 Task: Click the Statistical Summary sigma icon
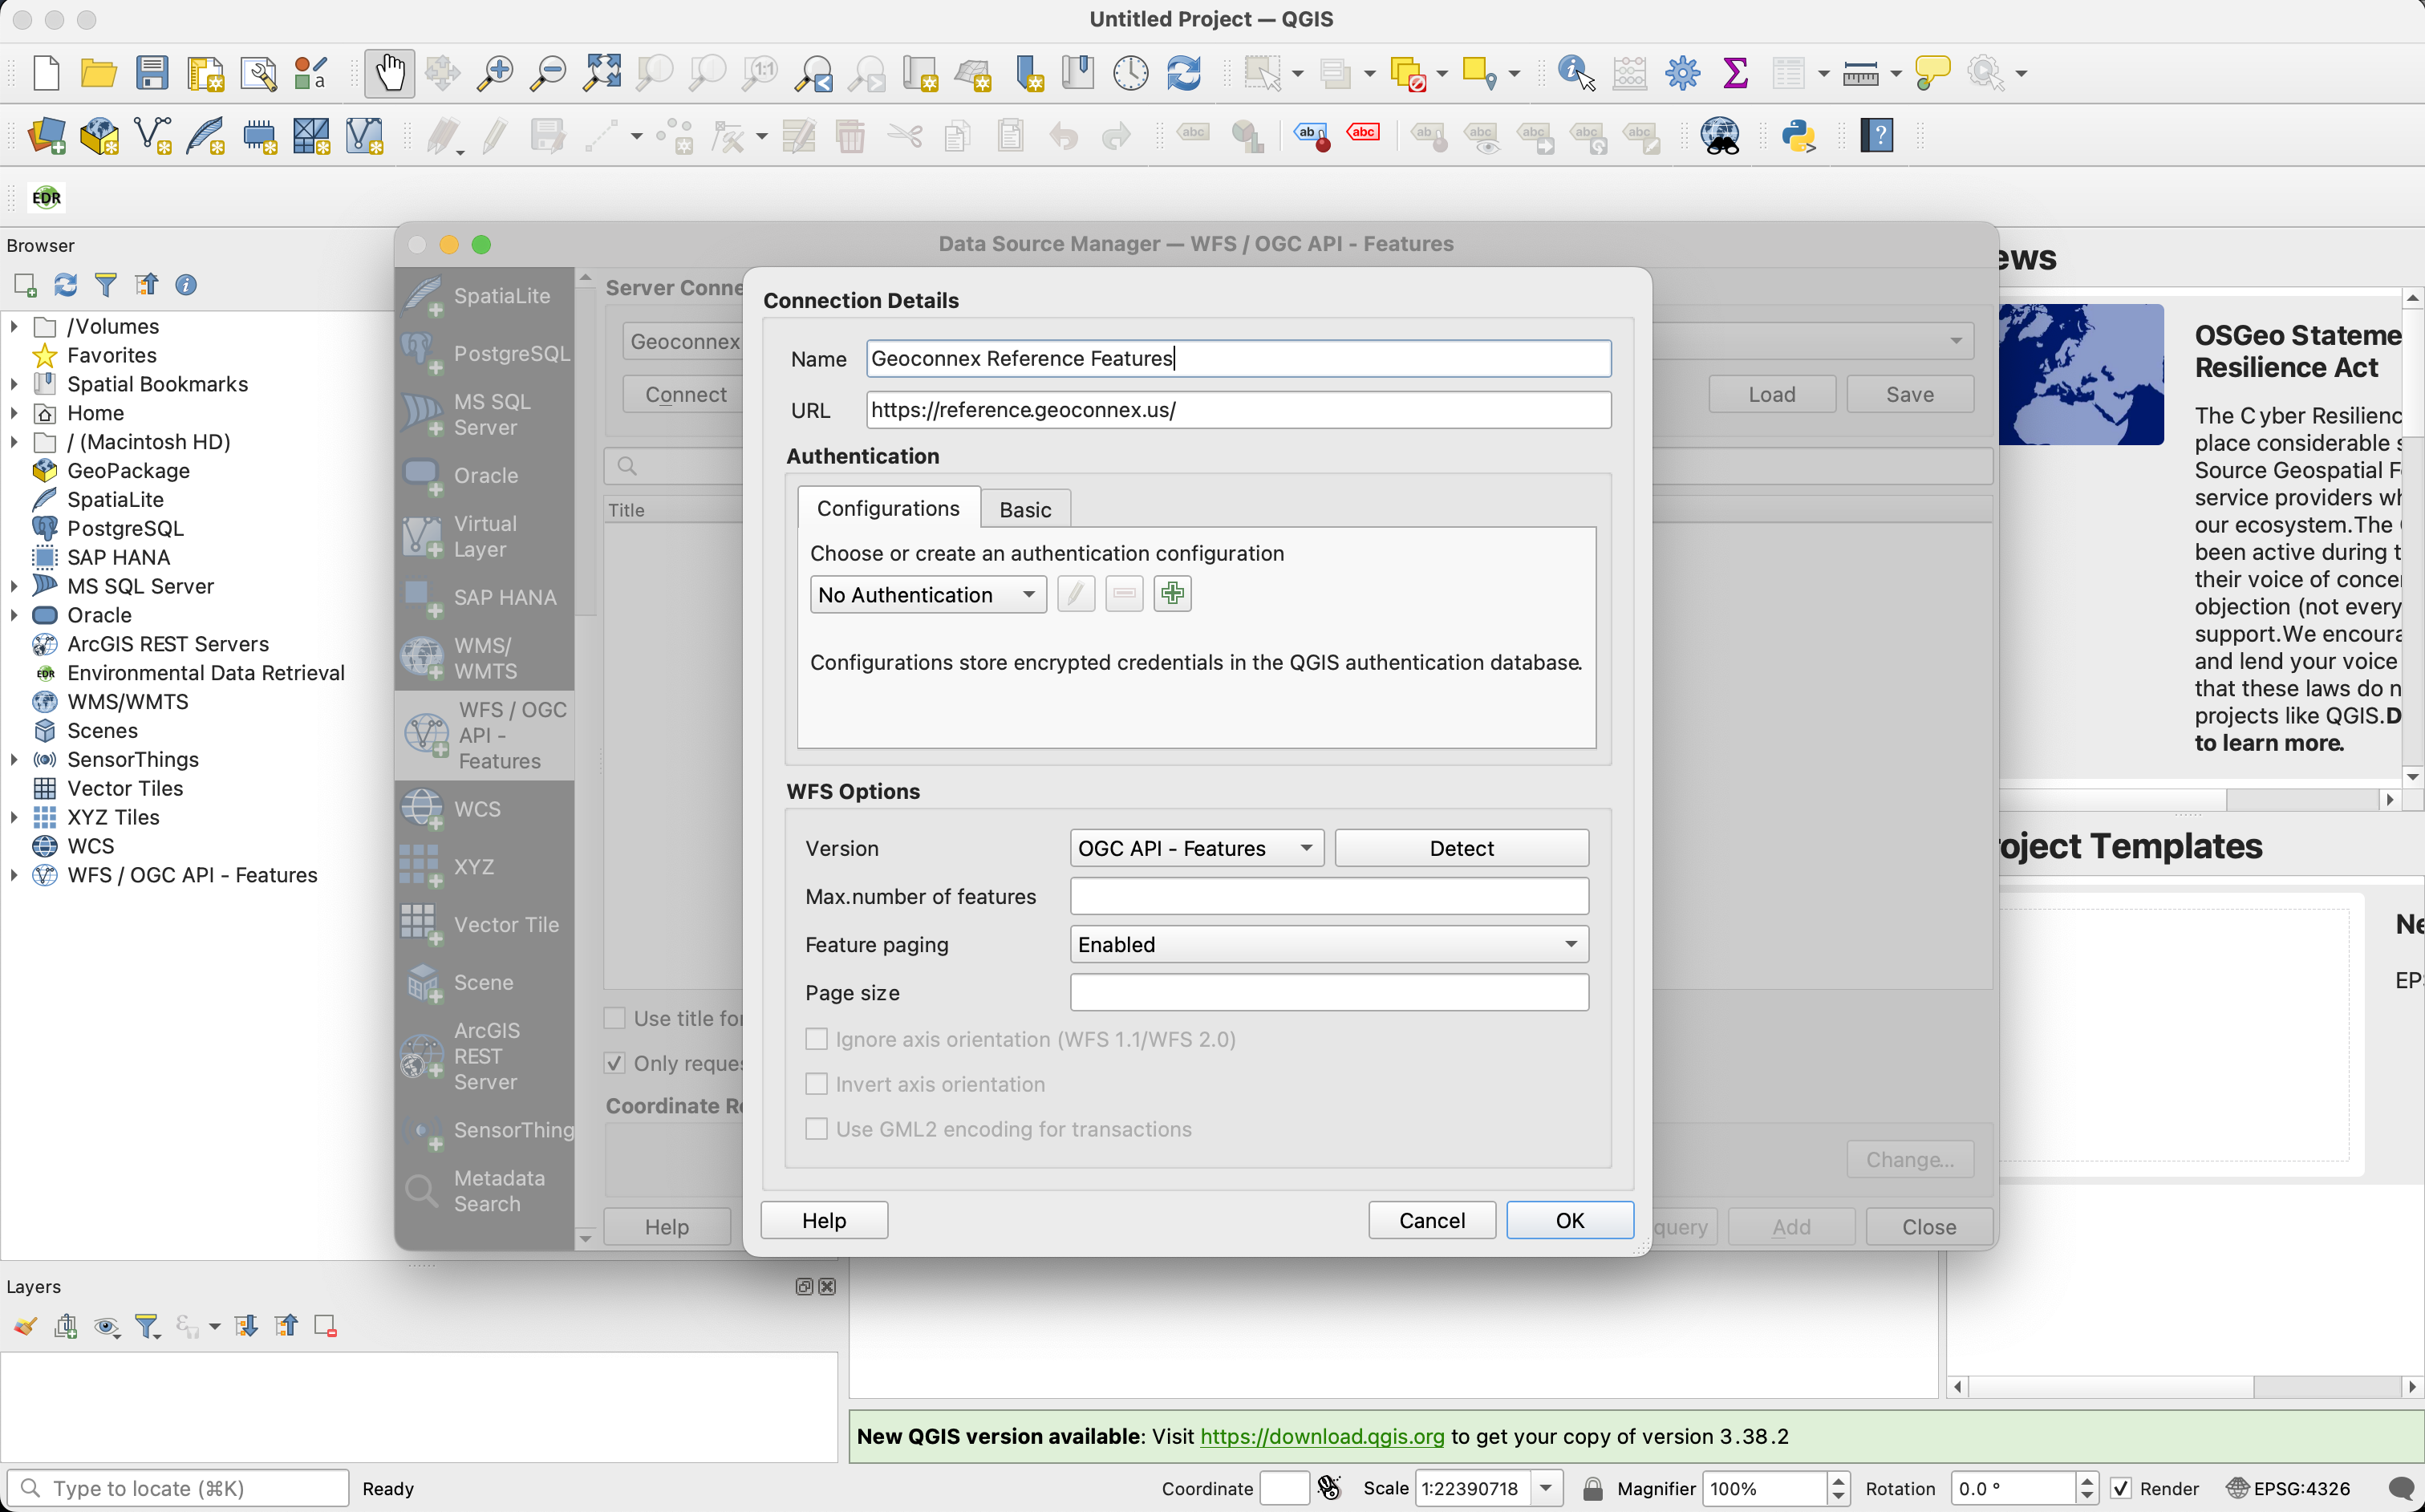tap(1736, 73)
